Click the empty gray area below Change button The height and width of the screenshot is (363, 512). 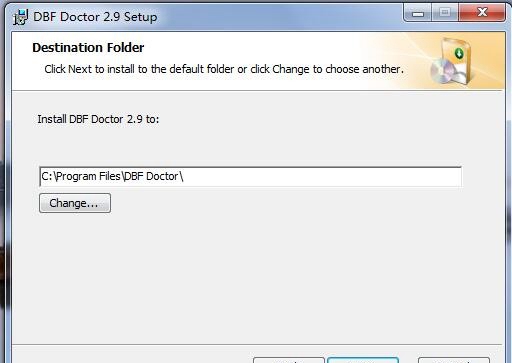click(x=257, y=277)
